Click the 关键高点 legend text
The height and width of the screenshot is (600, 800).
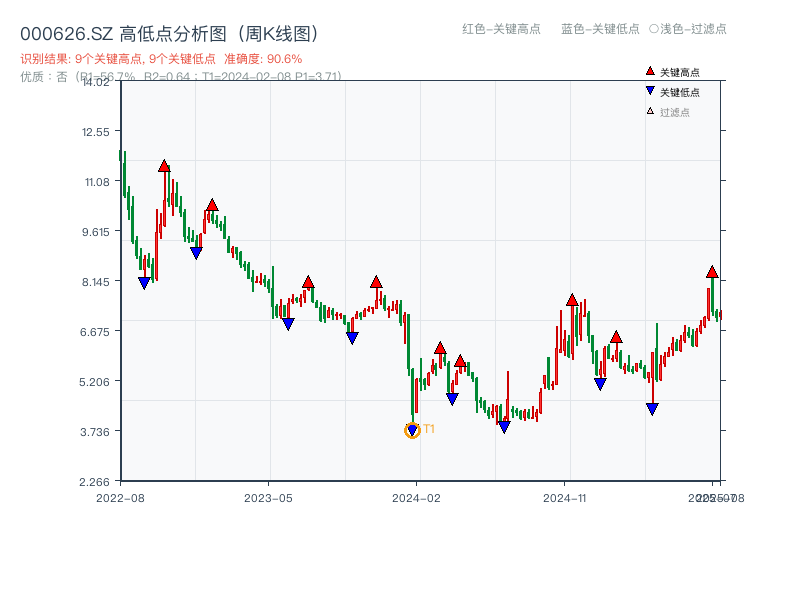680,73
